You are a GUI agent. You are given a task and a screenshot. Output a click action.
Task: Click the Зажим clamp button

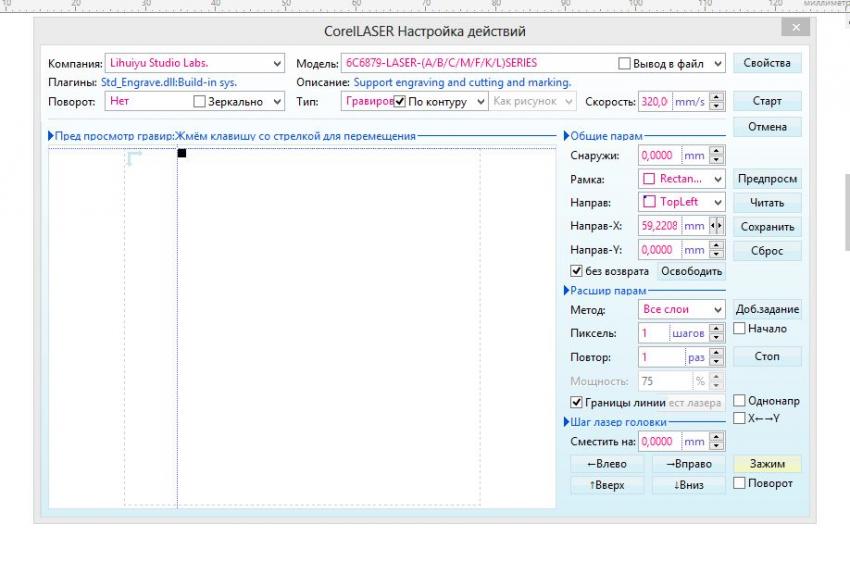767,464
